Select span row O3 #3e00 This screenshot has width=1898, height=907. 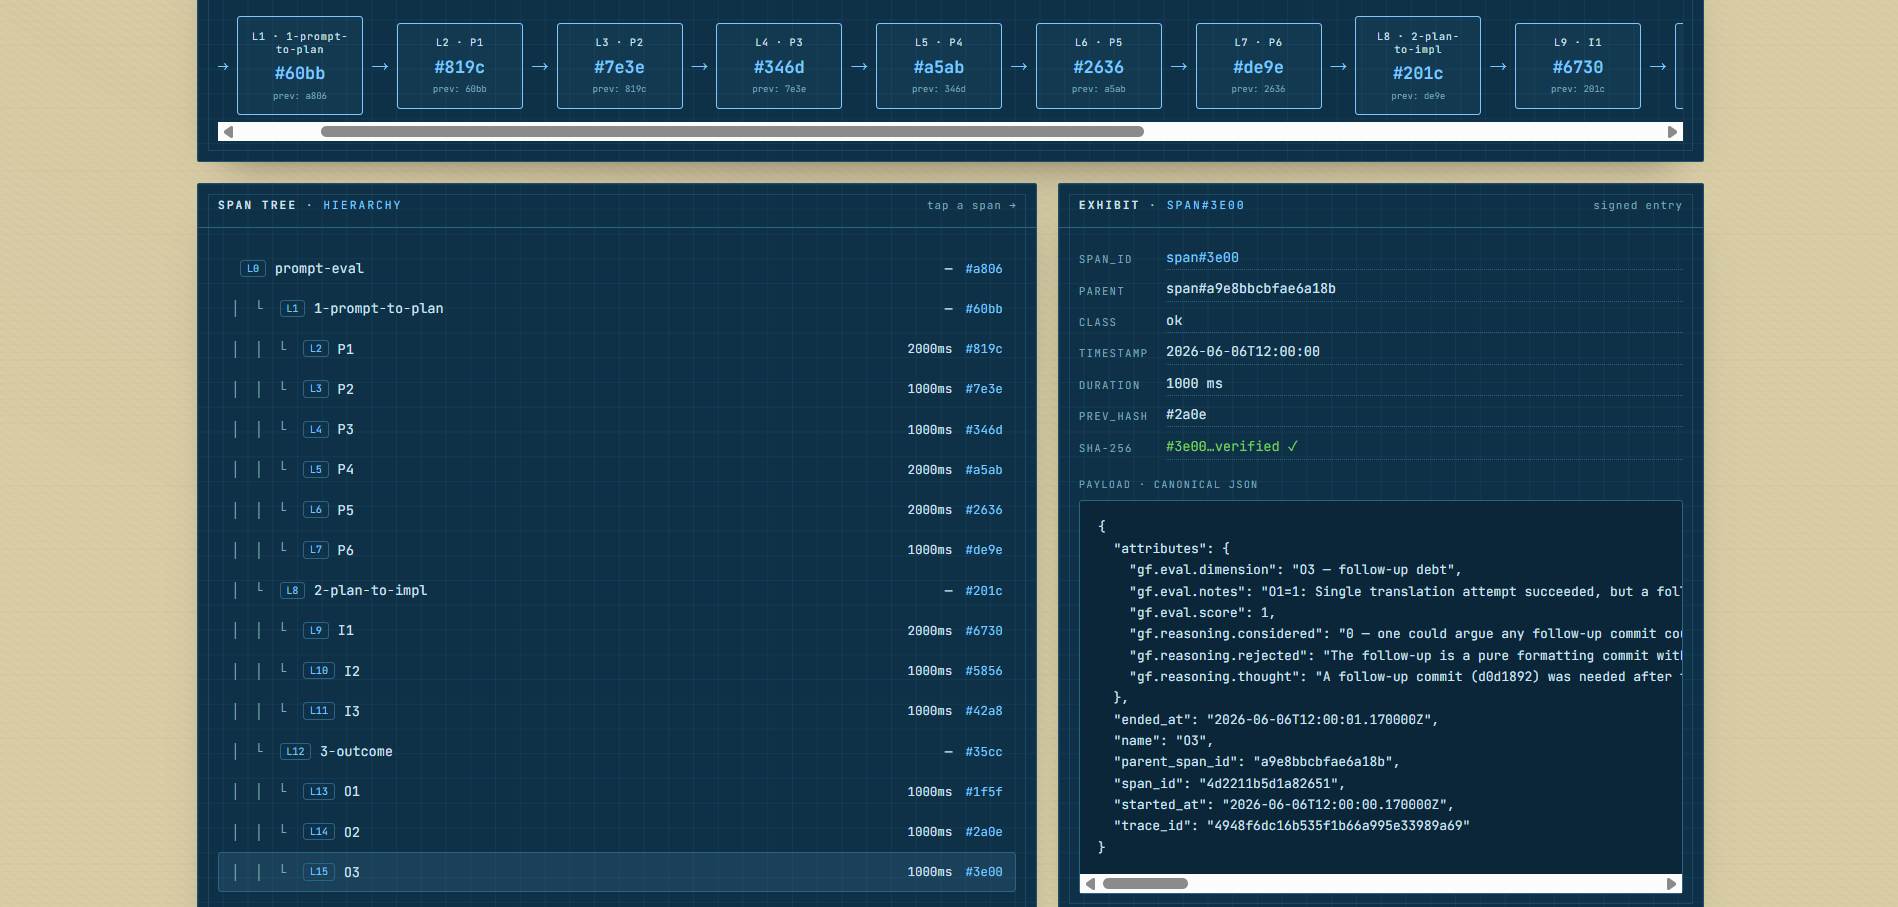pyautogui.click(x=617, y=872)
